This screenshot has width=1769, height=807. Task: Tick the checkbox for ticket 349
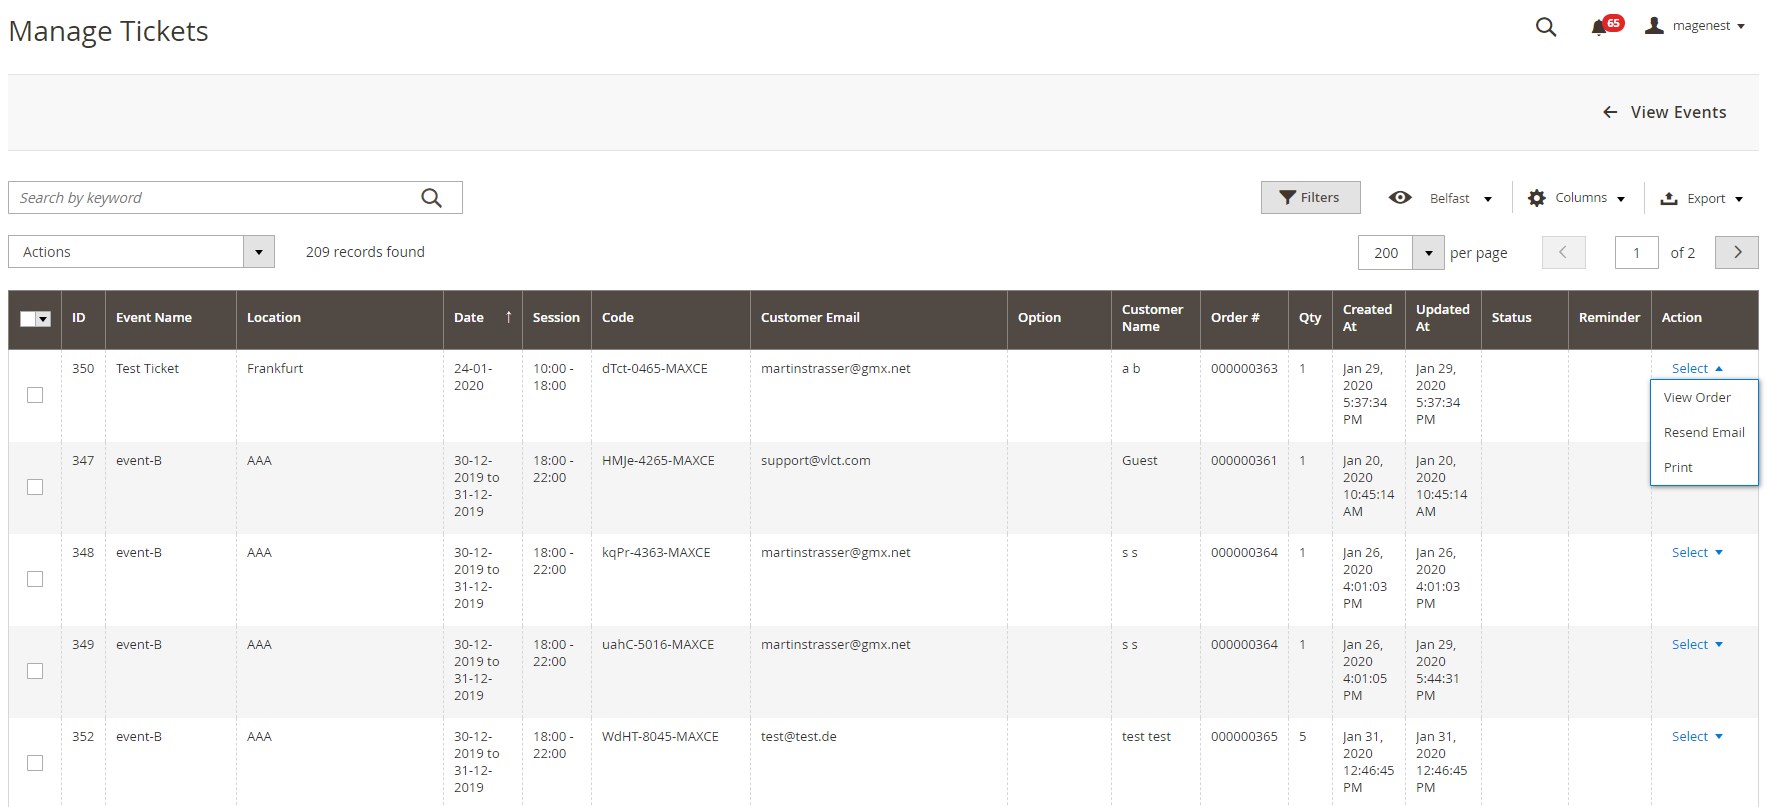[35, 671]
